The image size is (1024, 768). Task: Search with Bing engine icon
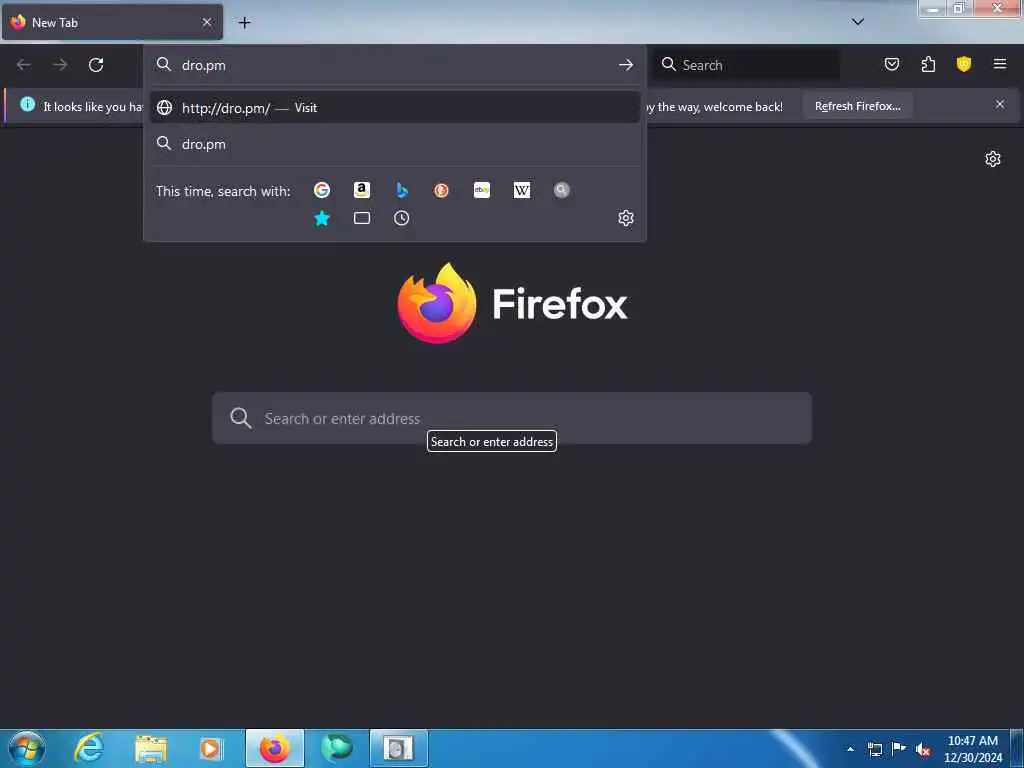402,190
